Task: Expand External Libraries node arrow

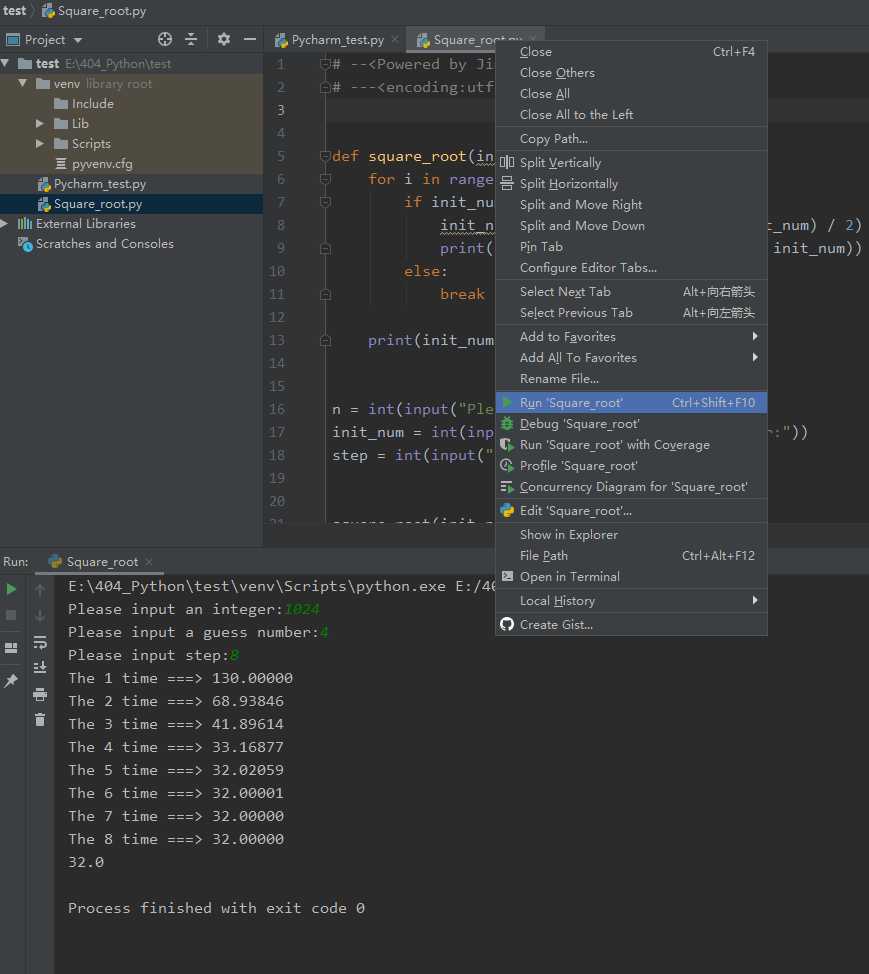Action: 4,224
